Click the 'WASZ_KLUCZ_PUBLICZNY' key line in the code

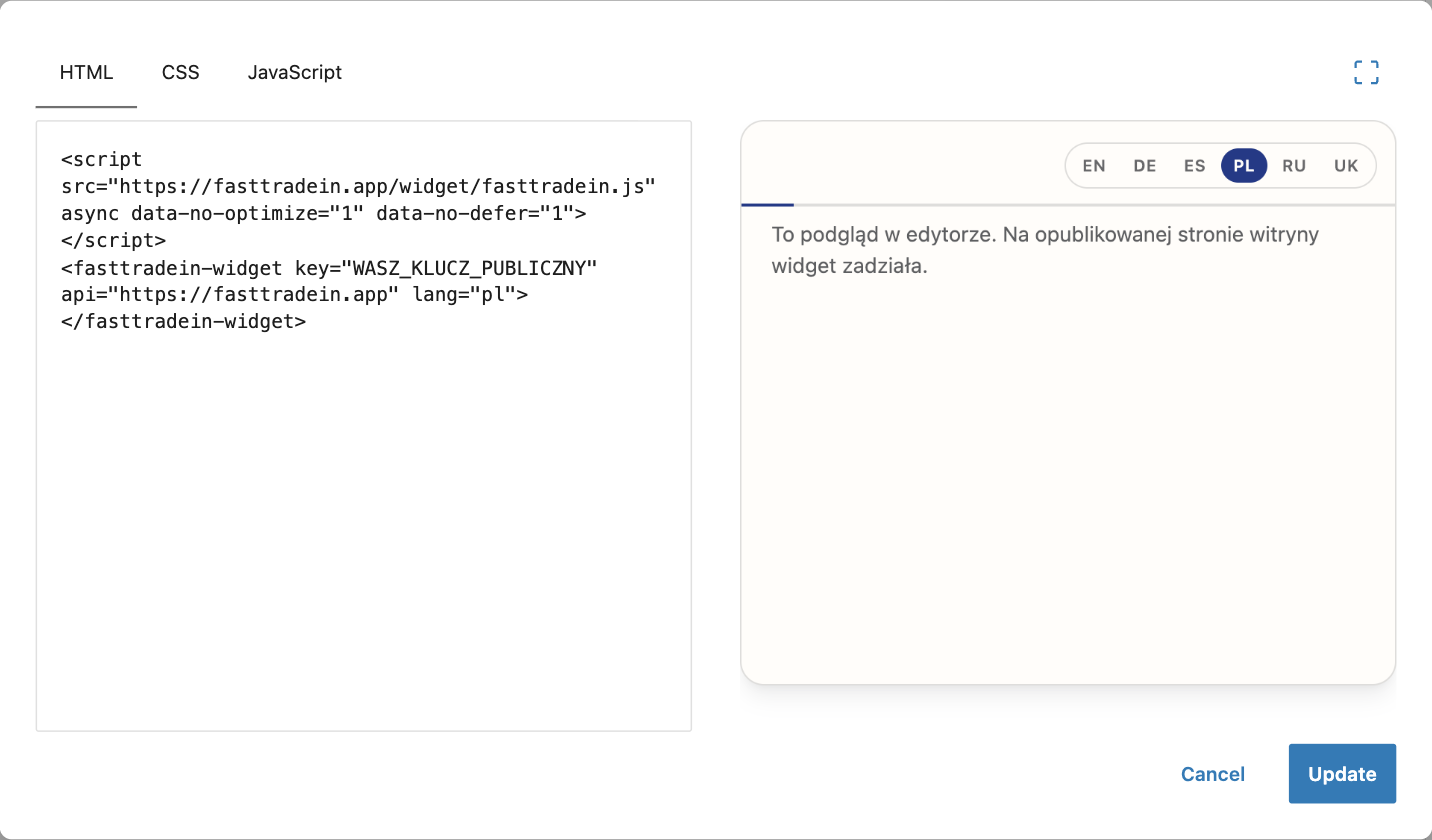[329, 268]
